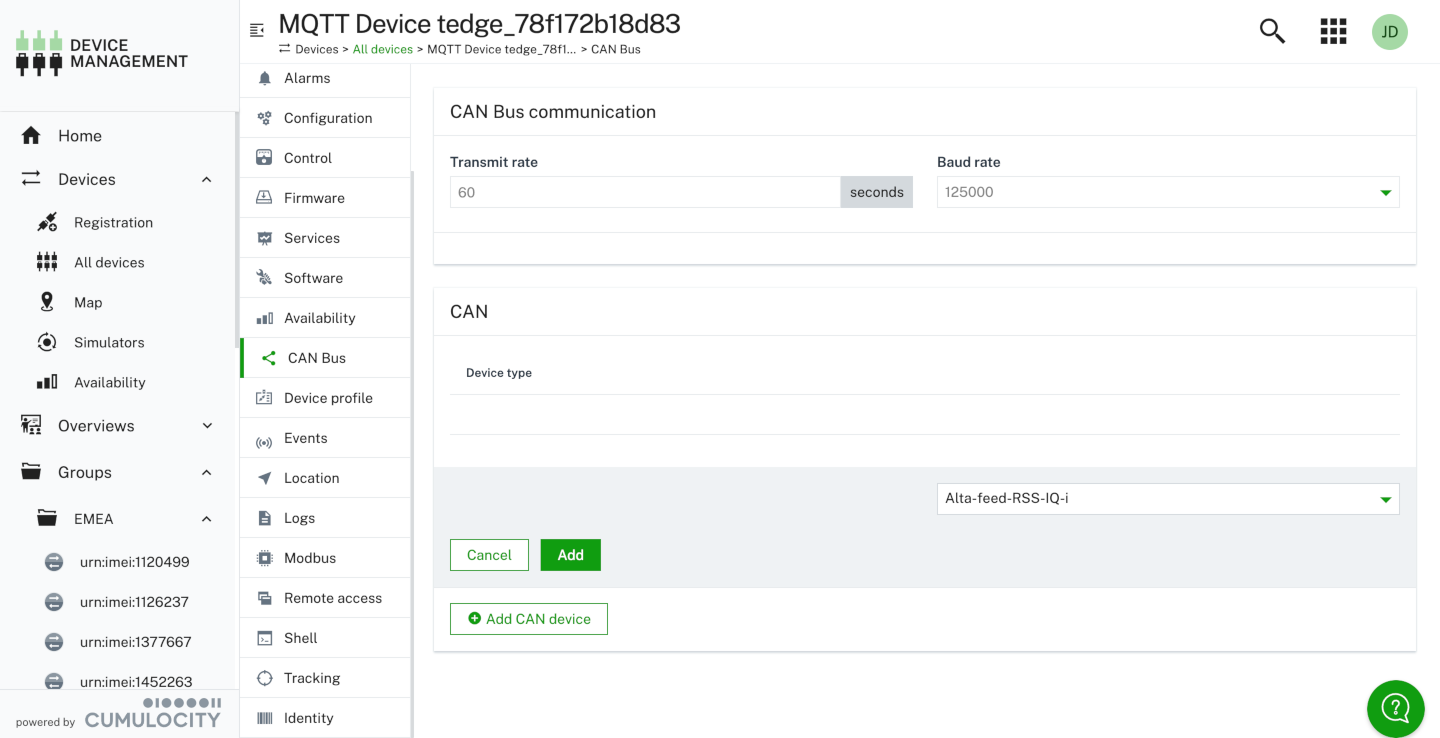
Task: Follow the All devices breadcrumb link
Action: [383, 49]
